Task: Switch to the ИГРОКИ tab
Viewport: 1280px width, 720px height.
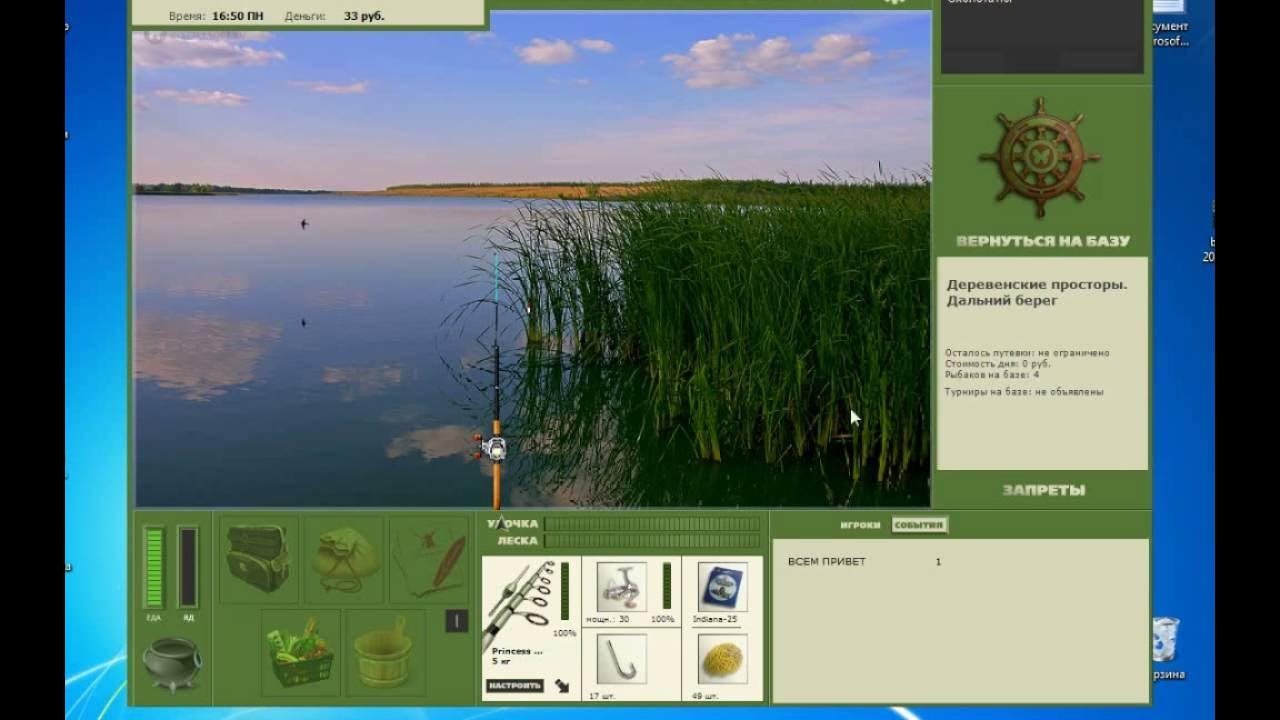Action: 861,525
